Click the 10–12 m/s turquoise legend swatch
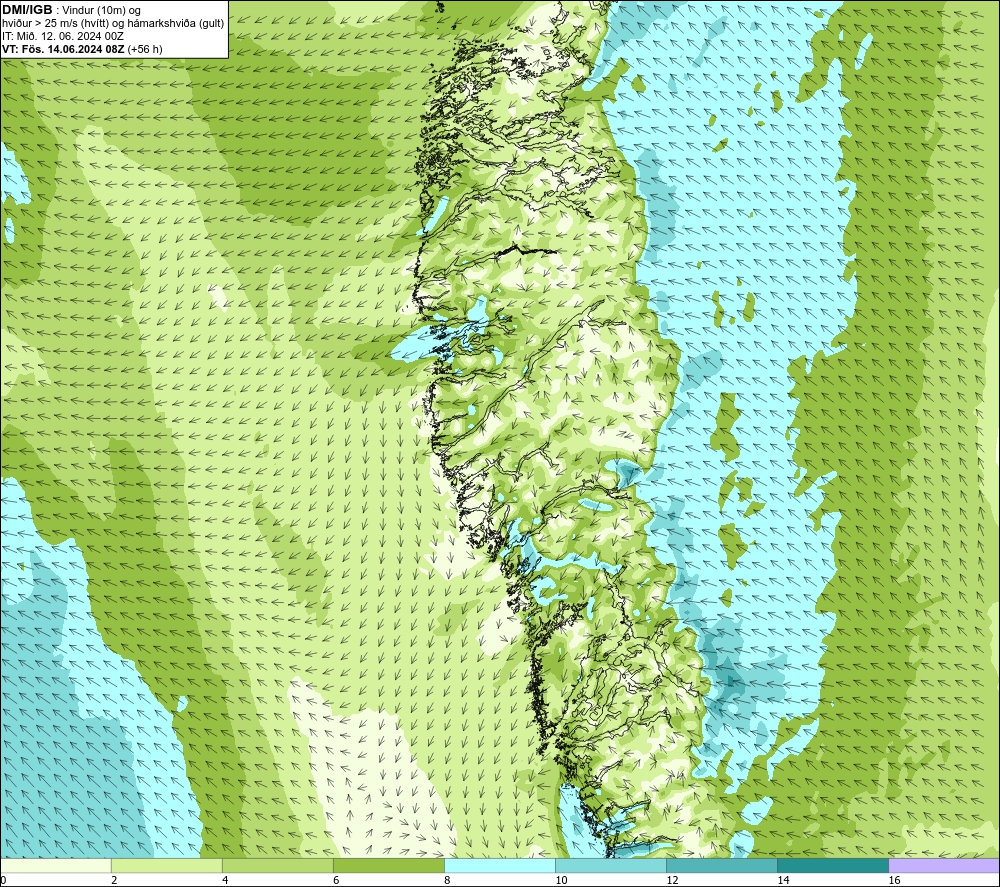Screen dimensions: 1000x887 pyautogui.click(x=611, y=865)
